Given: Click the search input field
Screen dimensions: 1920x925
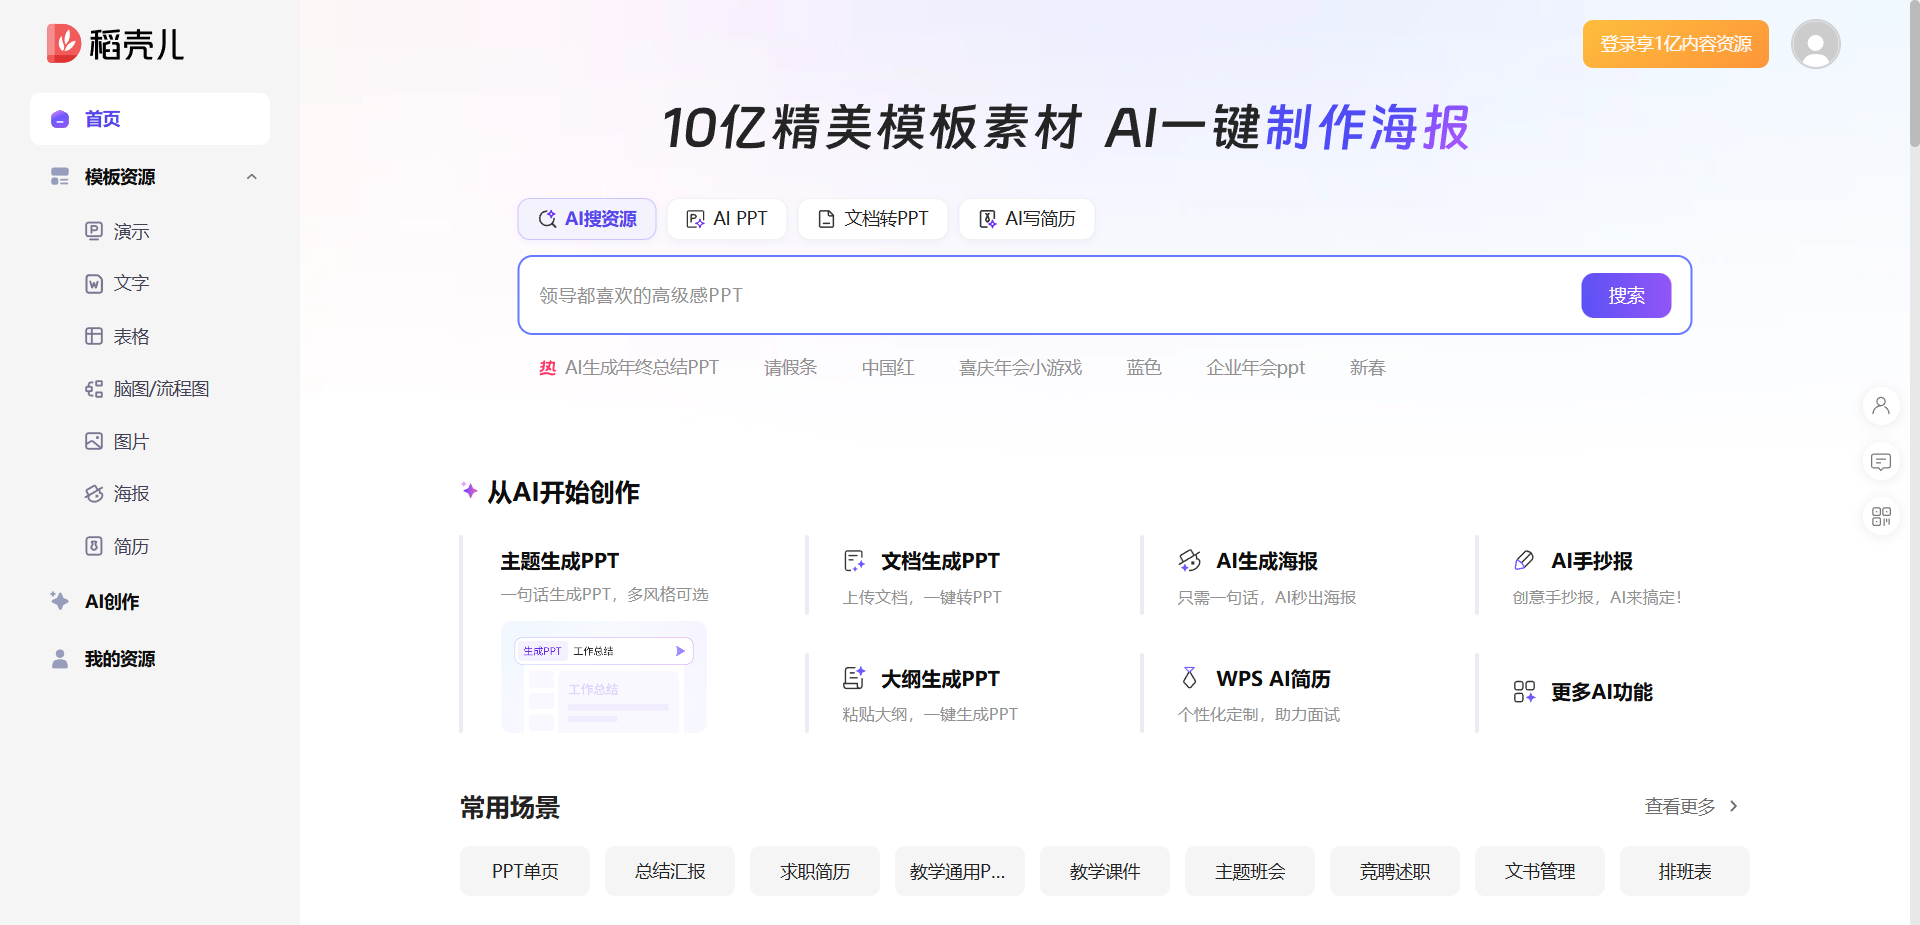Looking at the screenshot, I should pyautogui.click(x=1000, y=295).
